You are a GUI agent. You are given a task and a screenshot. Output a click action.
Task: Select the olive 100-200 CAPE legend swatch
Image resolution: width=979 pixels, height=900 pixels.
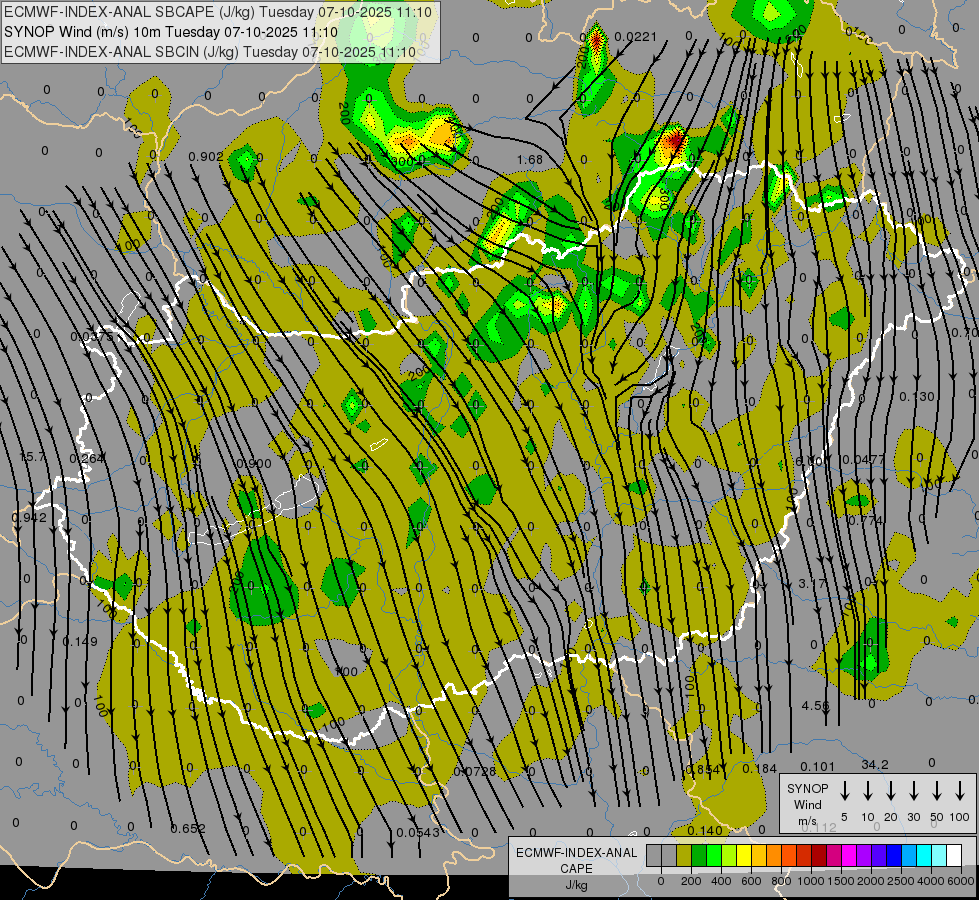pos(684,855)
